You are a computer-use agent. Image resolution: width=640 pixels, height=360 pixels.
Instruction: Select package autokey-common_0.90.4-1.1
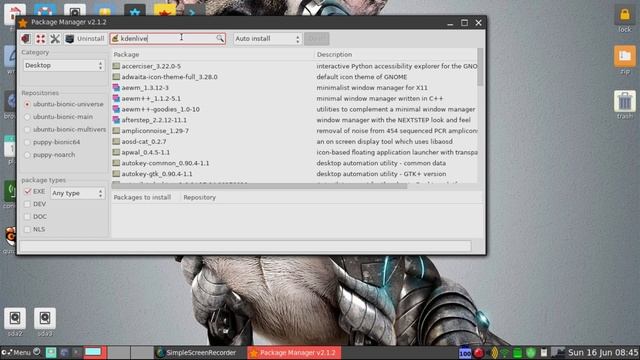pos(294,163)
